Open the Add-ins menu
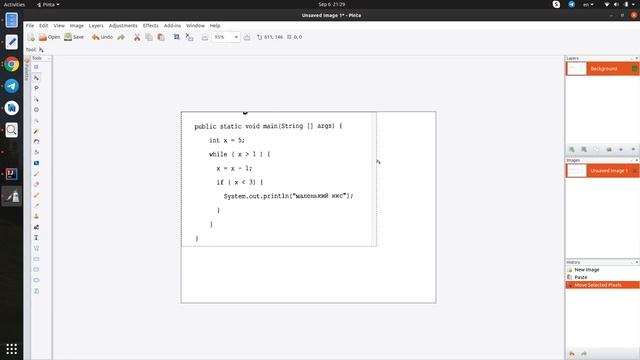 tap(172, 26)
